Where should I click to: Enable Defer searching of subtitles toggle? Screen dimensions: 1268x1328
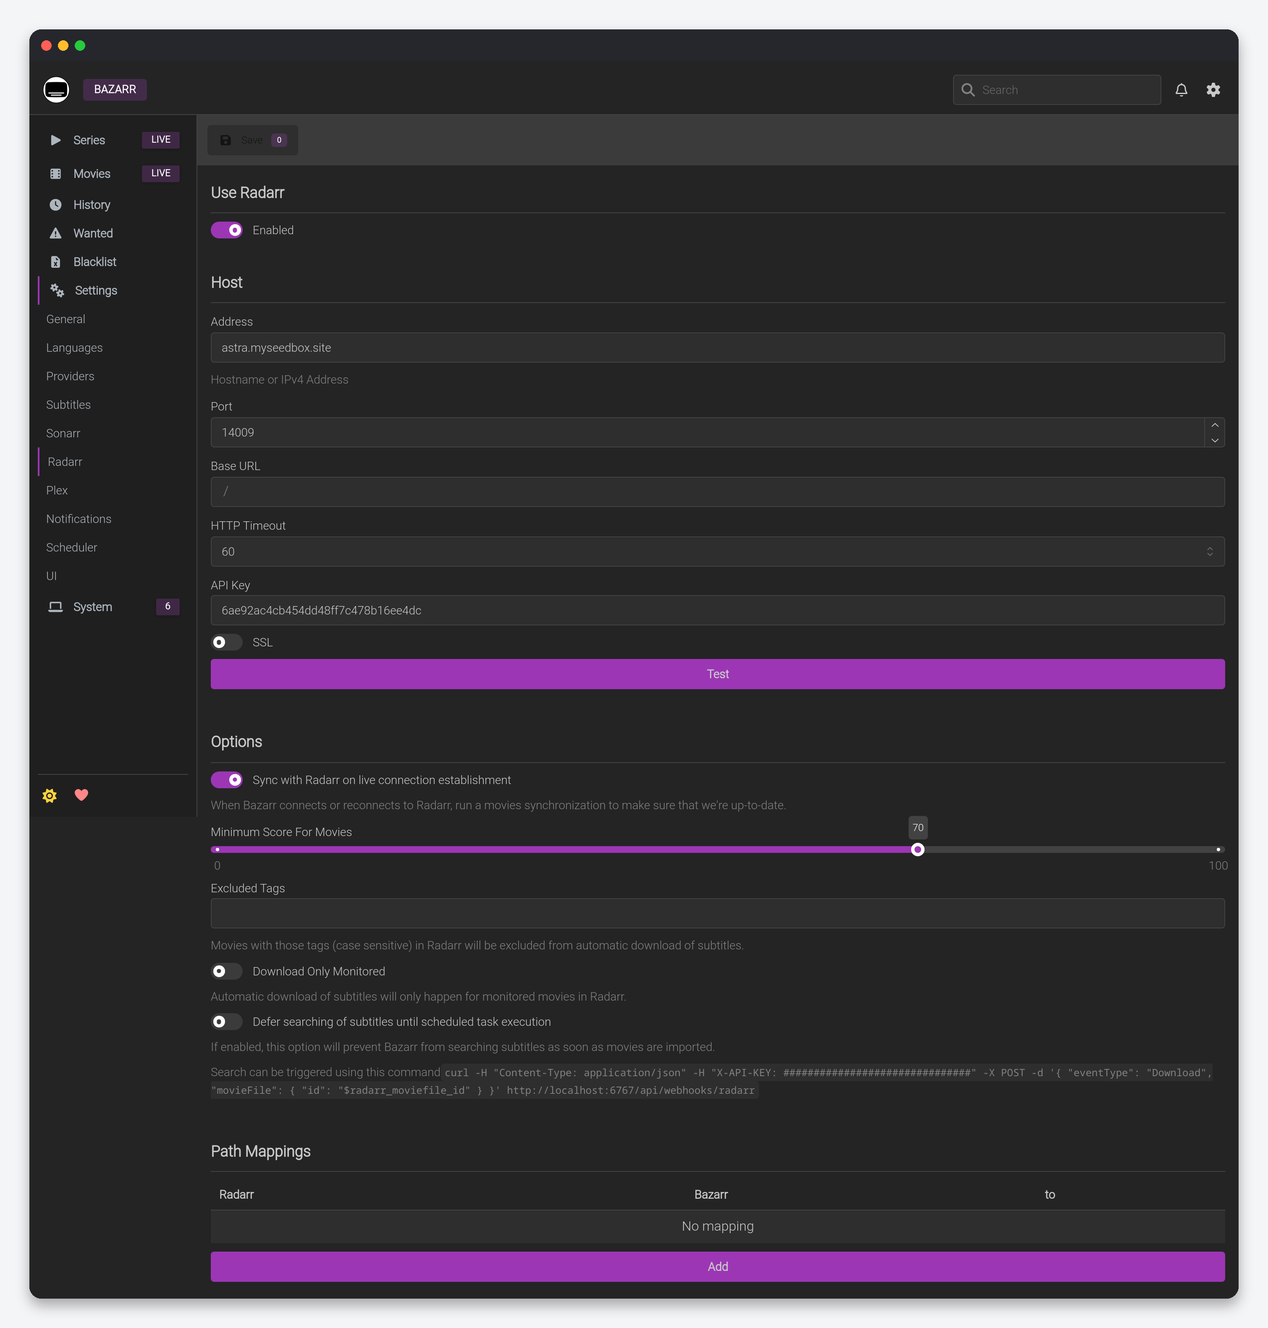[x=227, y=1022]
